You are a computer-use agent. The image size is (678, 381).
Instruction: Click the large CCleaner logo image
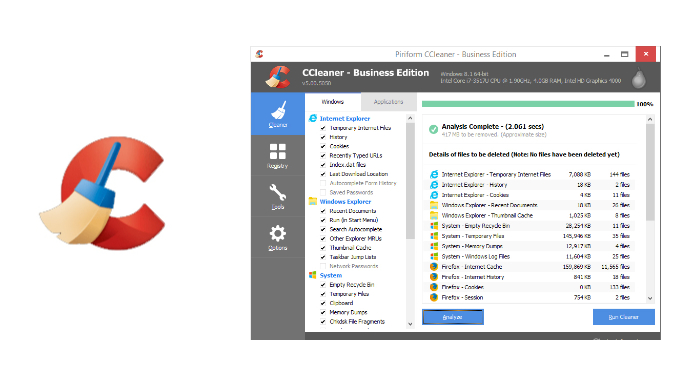[x=102, y=193]
